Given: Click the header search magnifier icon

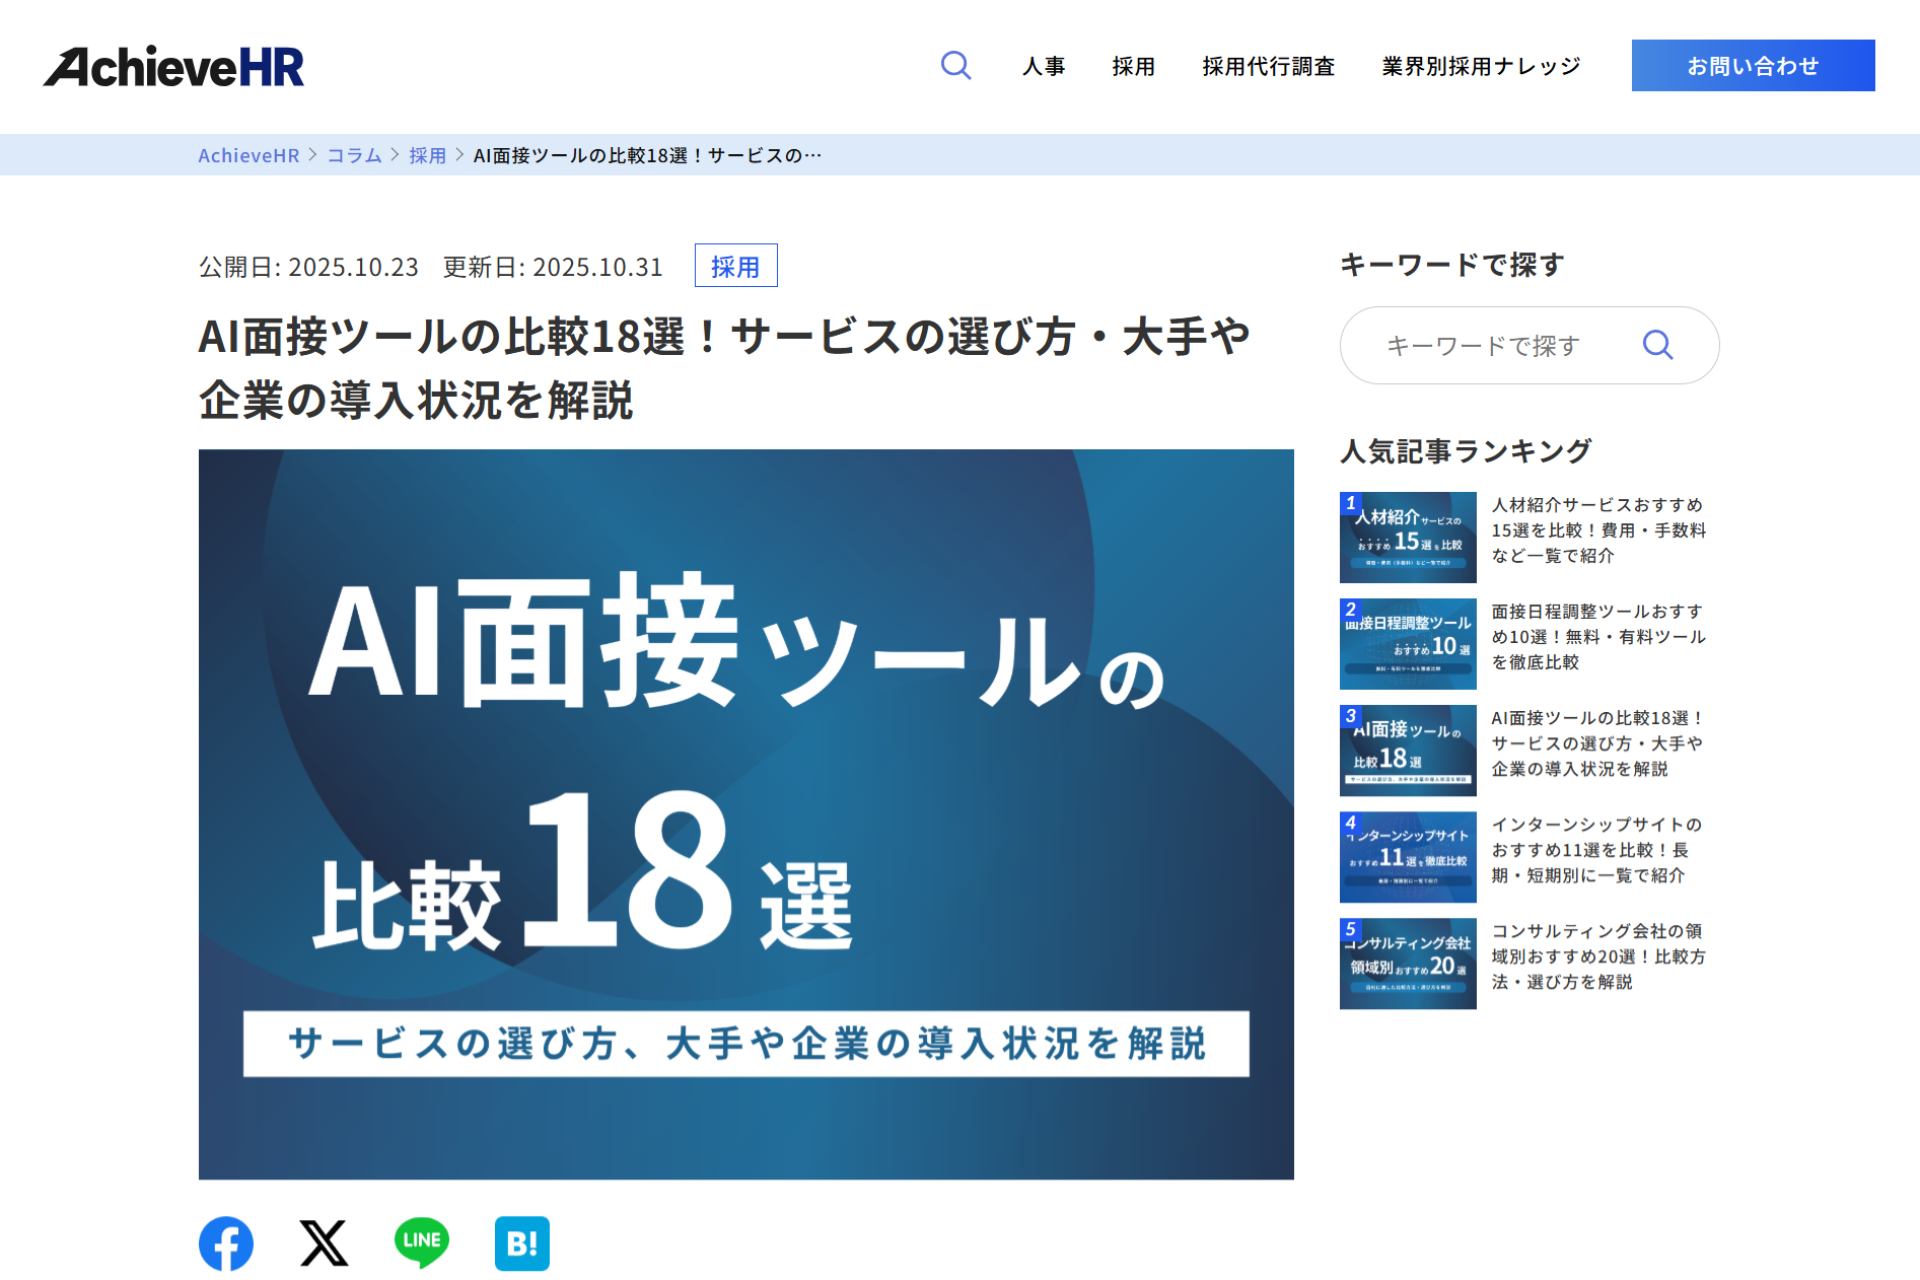Looking at the screenshot, I should (955, 66).
